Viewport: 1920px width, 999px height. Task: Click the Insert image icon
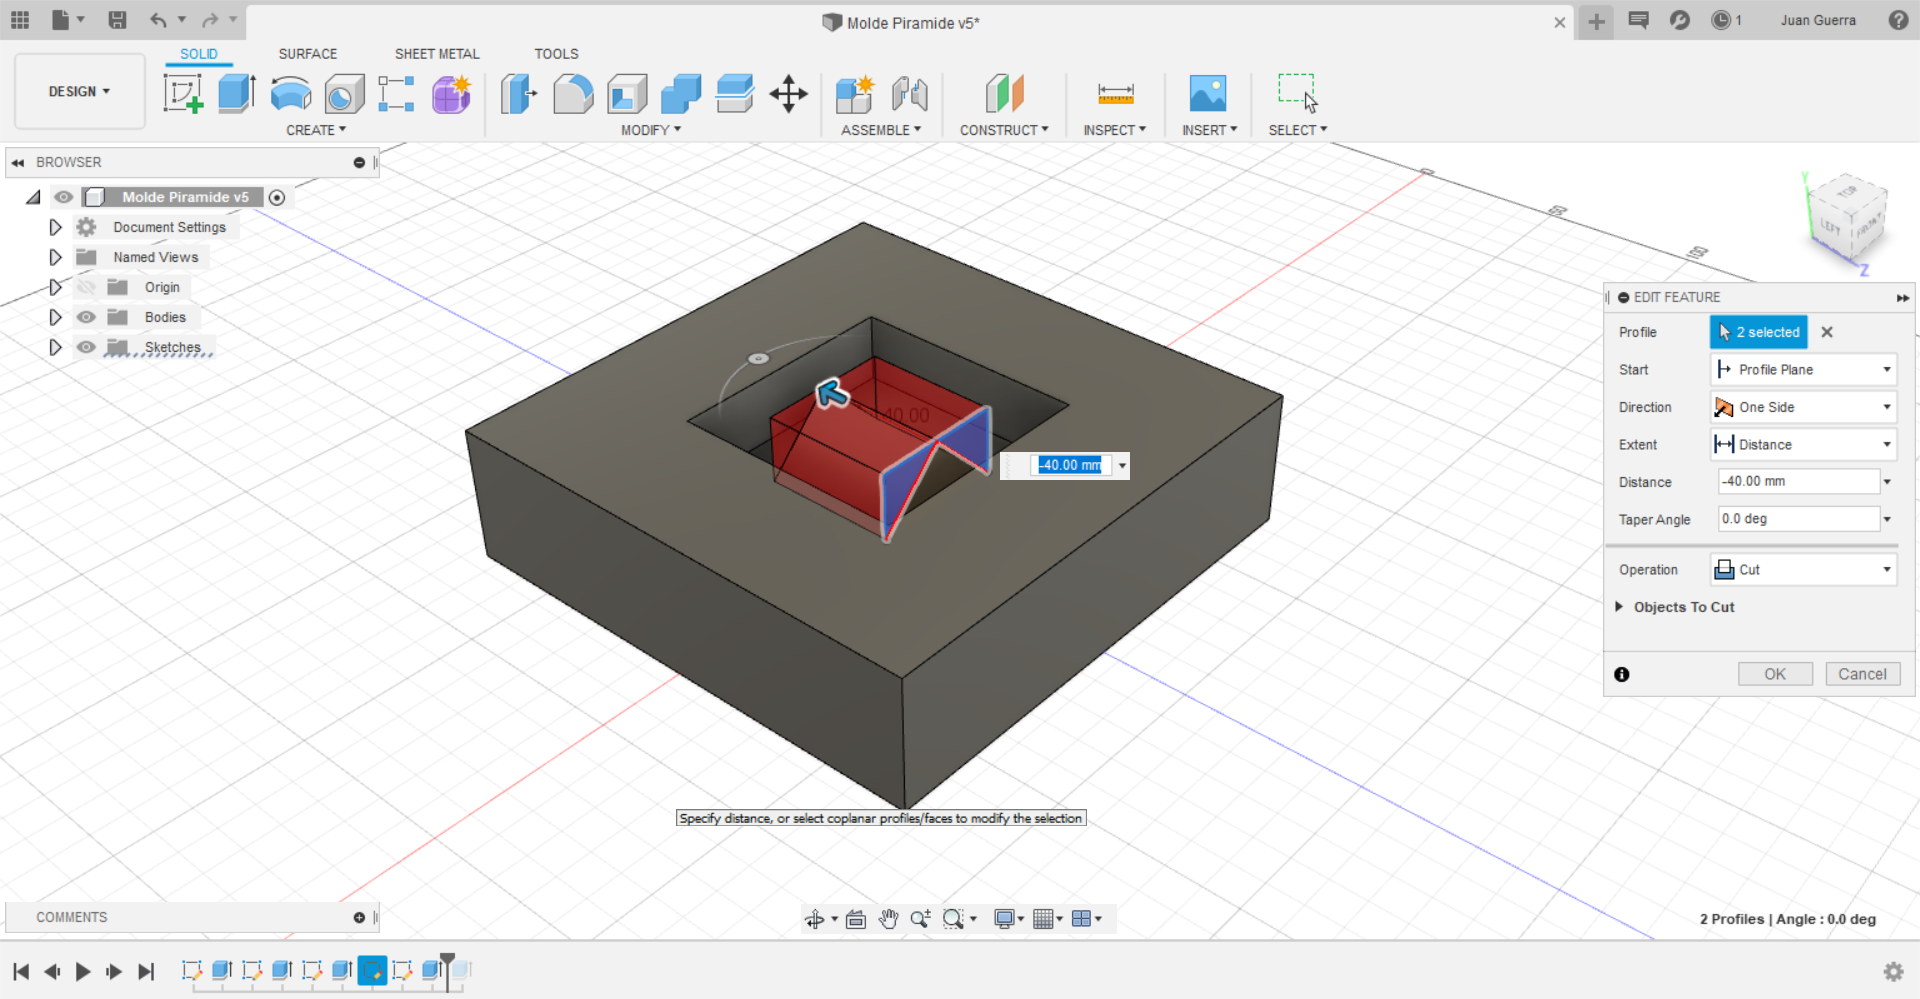click(1208, 94)
